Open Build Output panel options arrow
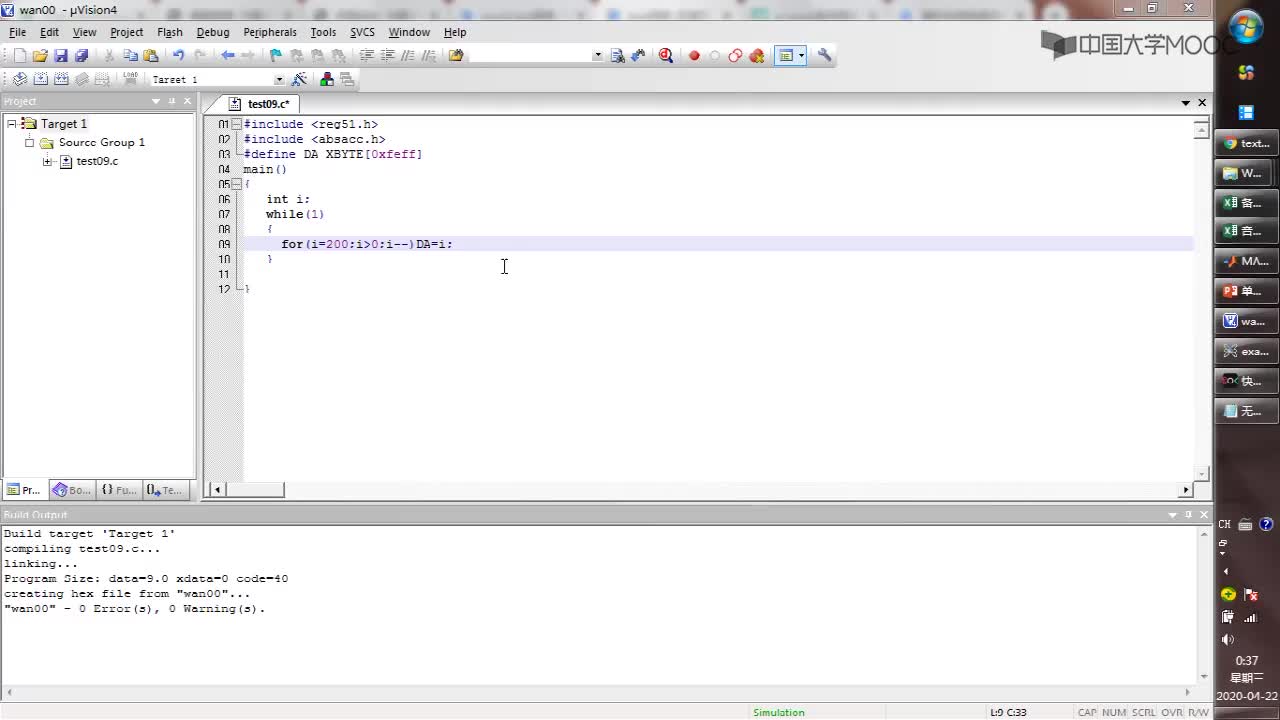 click(x=1174, y=515)
